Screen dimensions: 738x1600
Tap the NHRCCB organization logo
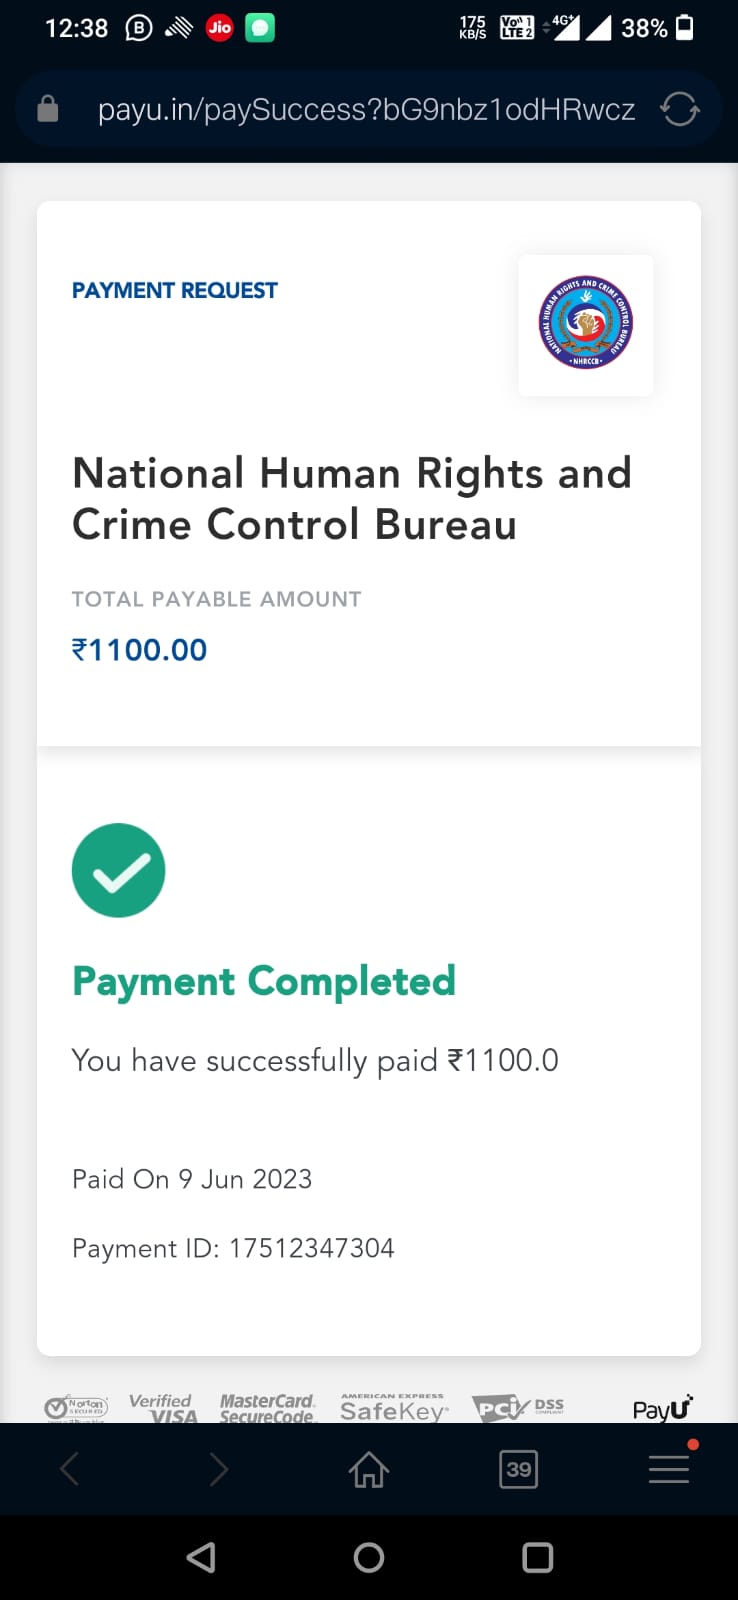click(x=586, y=324)
